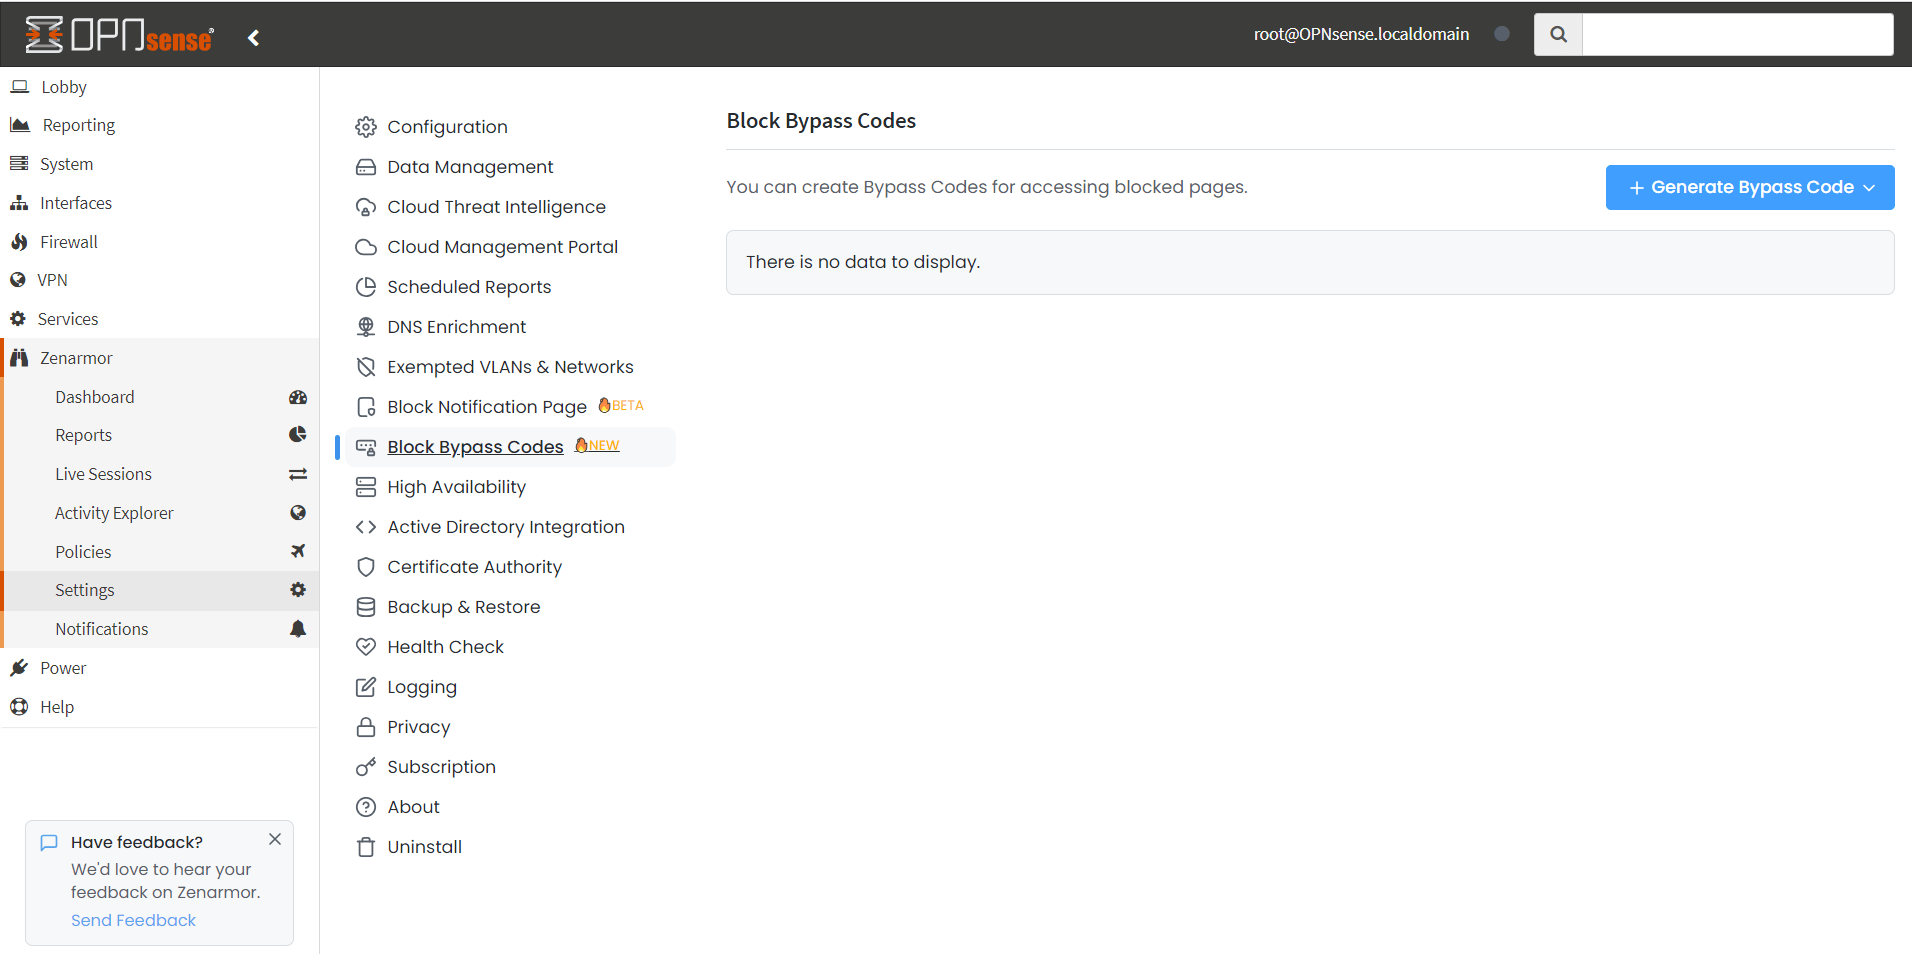1912x954 pixels.
Task: Click the Configuration gear icon
Action: point(366,127)
